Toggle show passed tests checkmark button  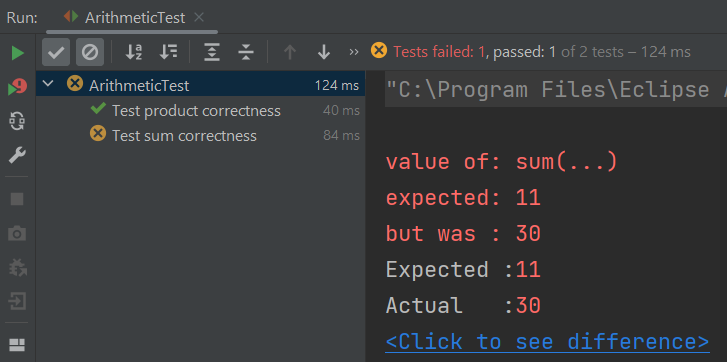tap(56, 52)
